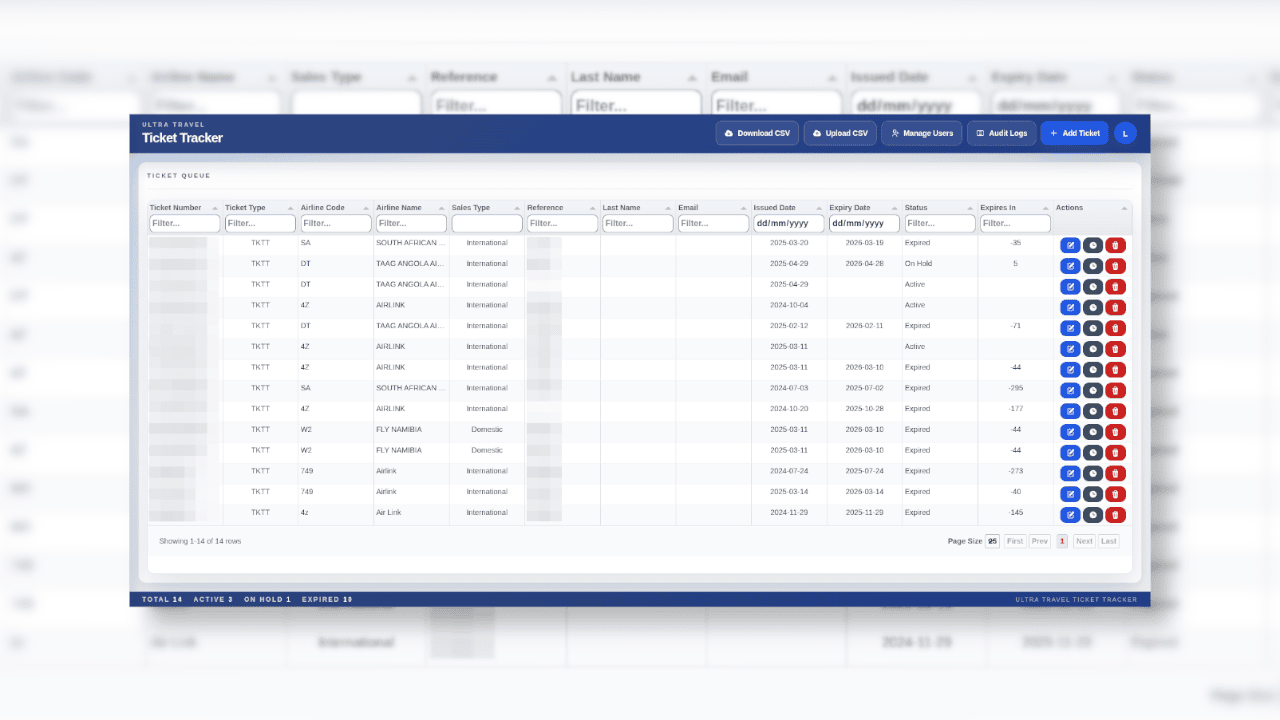
Task: Focus the Reference filter field
Action: pyautogui.click(x=563, y=224)
